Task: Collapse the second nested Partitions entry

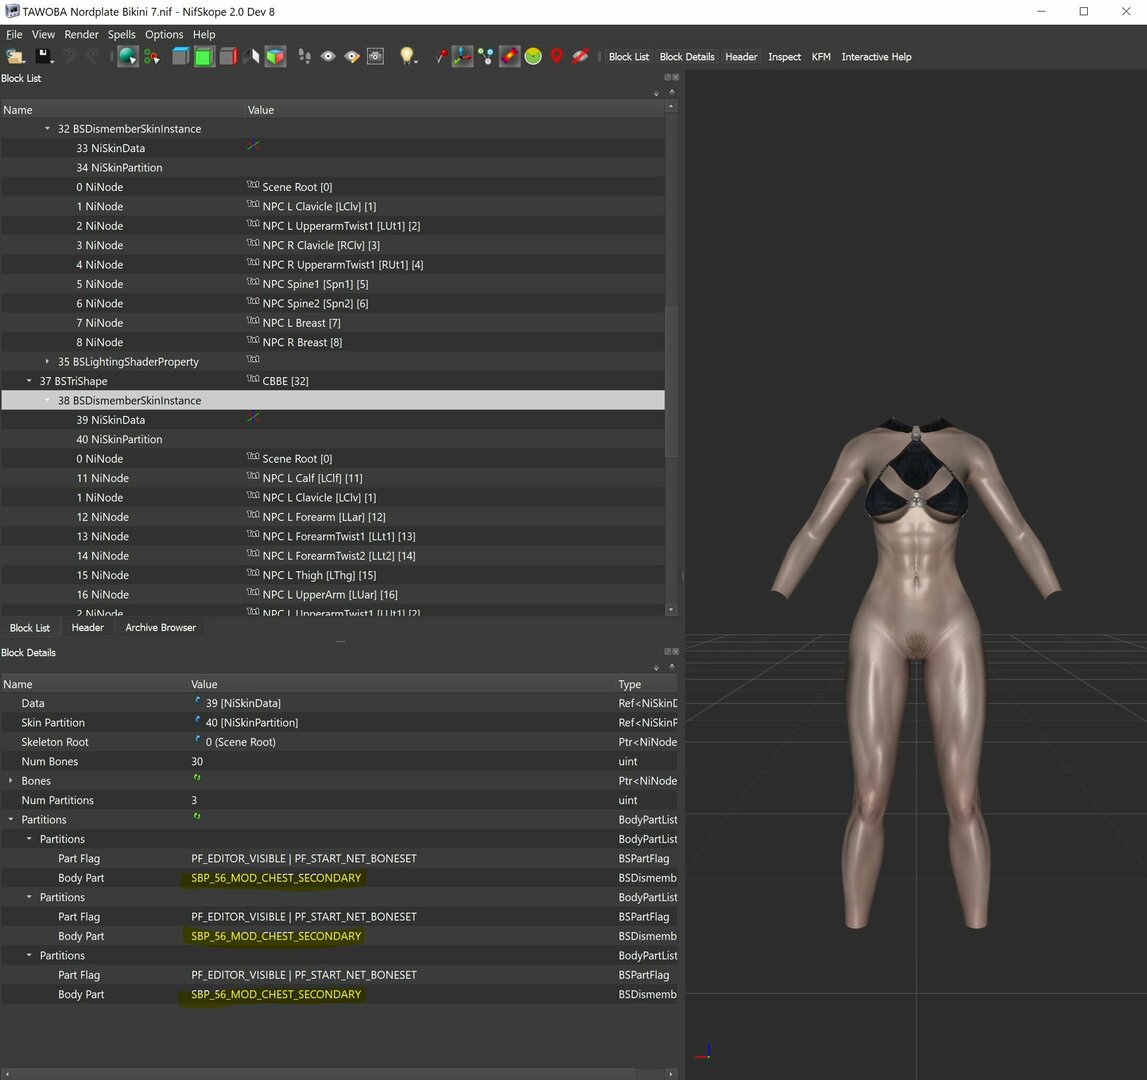Action: [29, 897]
